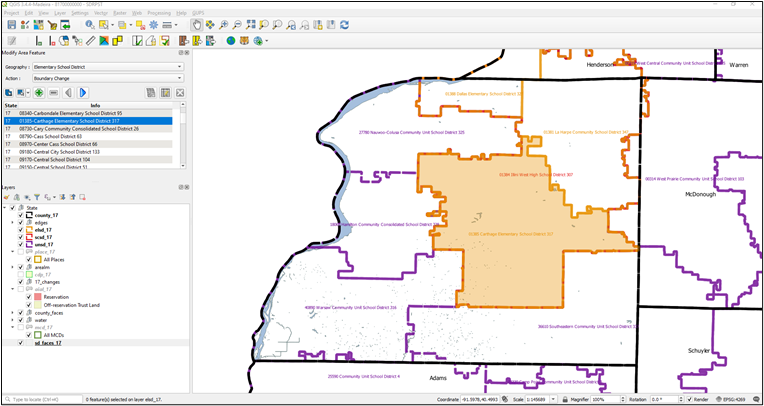Click the green Add Area plus icon
This screenshot has width=764, height=406.
point(38,92)
